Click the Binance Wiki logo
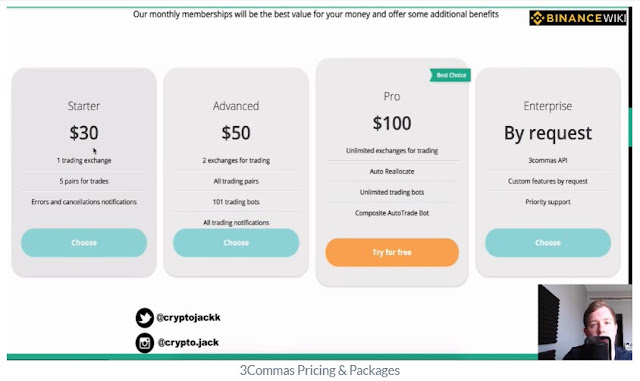Image resolution: width=640 pixels, height=381 pixels. (578, 18)
